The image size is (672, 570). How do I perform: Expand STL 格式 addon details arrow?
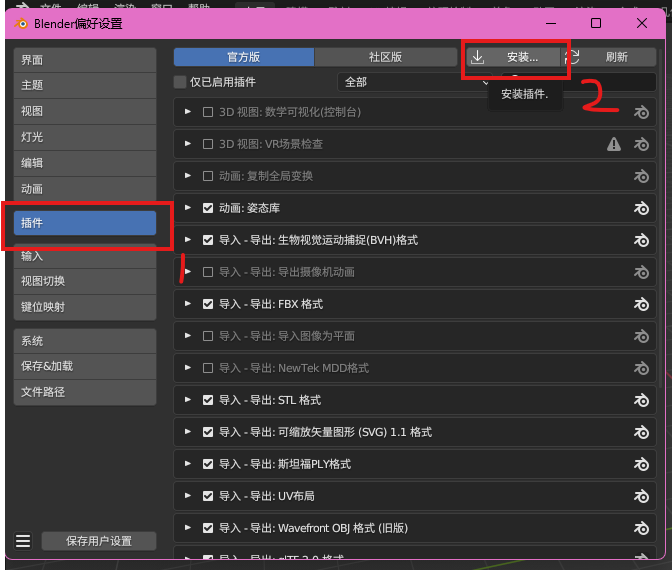(188, 399)
